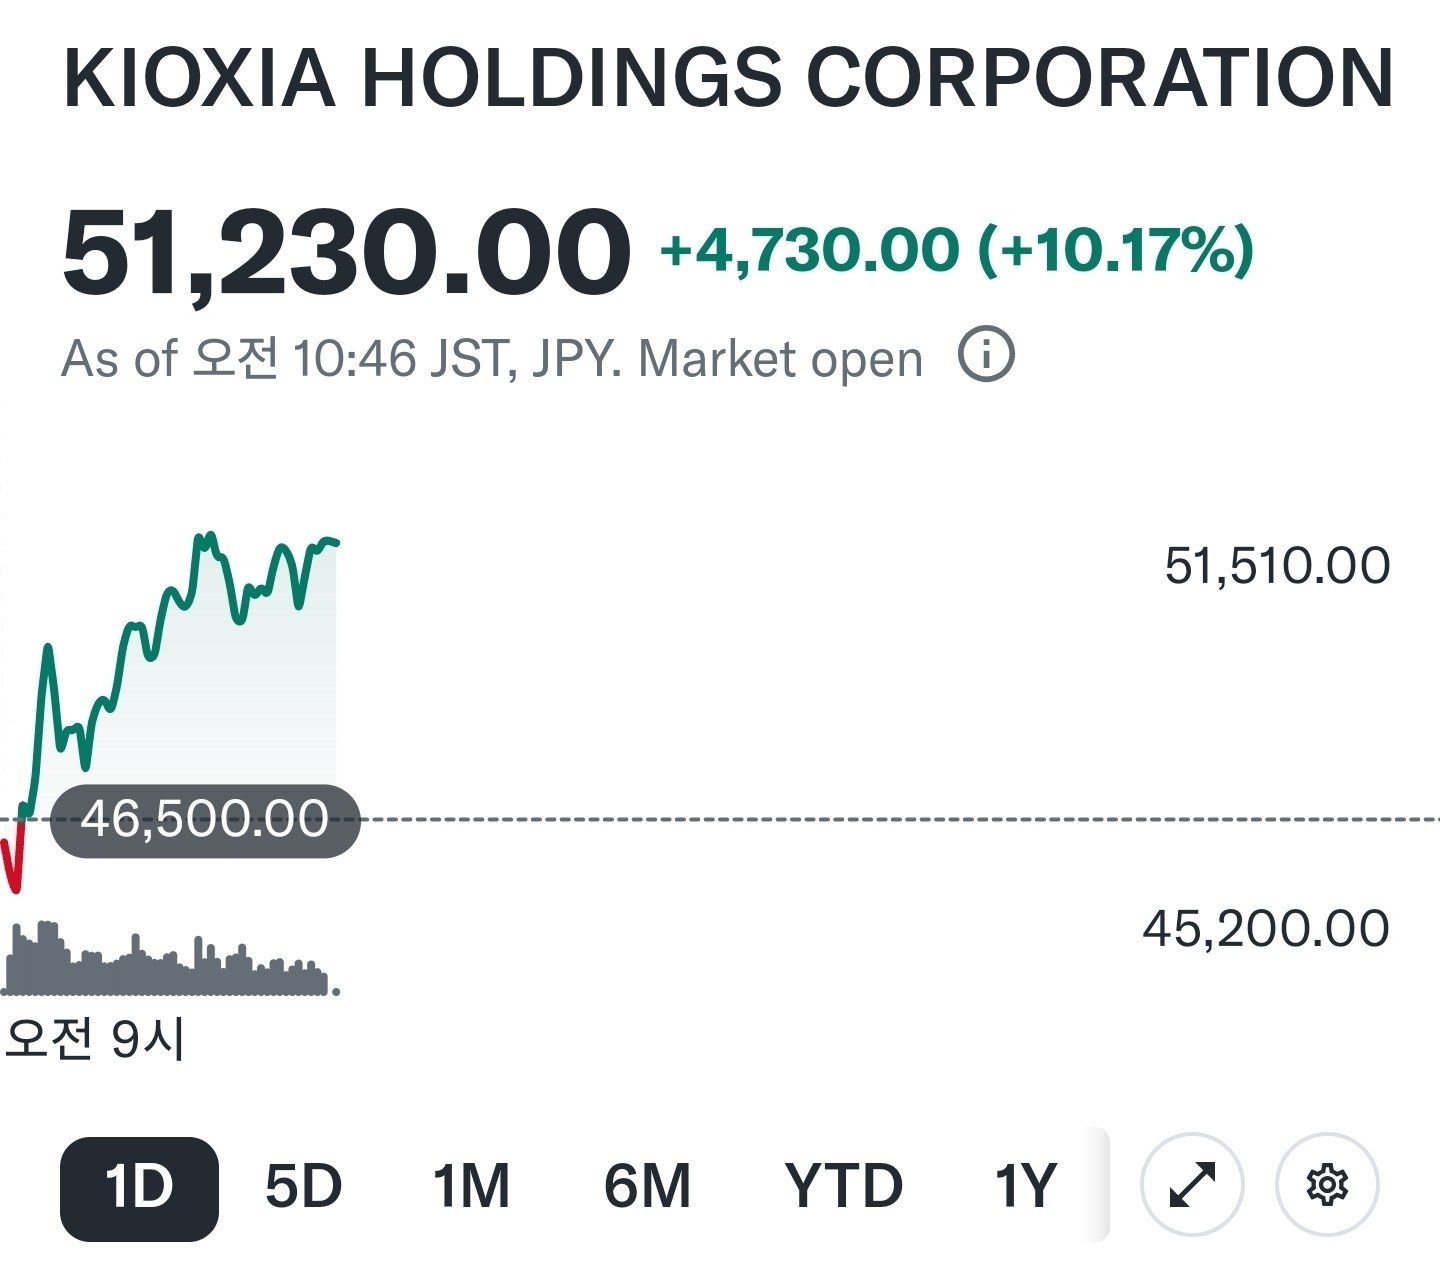
Task: Tap the KIOXIA HOLDINGS CORPORATION title
Action: (x=727, y=78)
